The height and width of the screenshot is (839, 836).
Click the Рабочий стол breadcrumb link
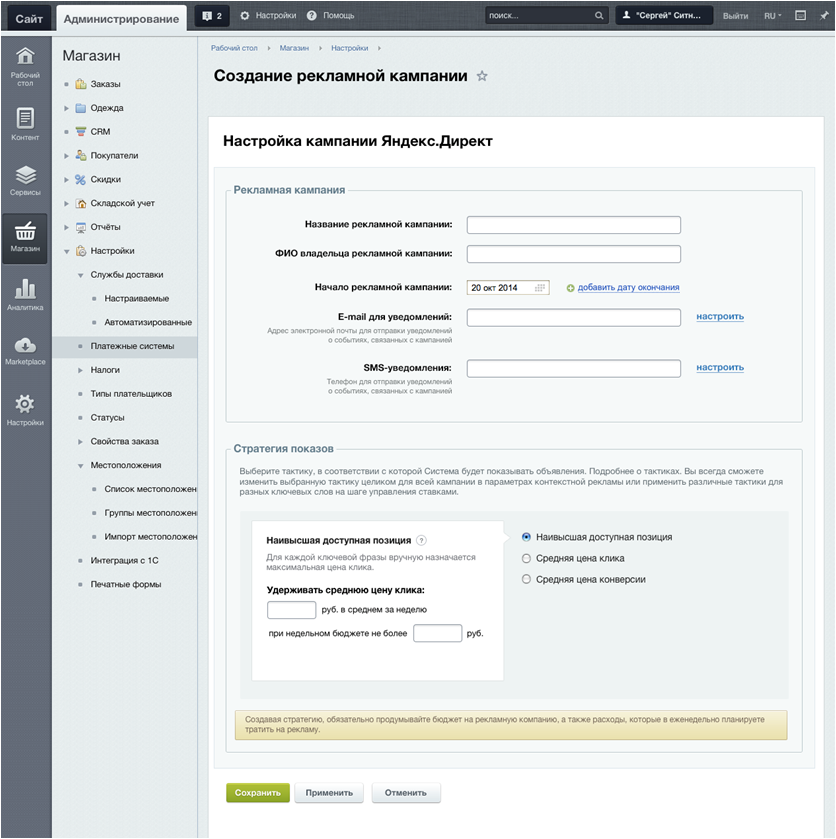(234, 48)
